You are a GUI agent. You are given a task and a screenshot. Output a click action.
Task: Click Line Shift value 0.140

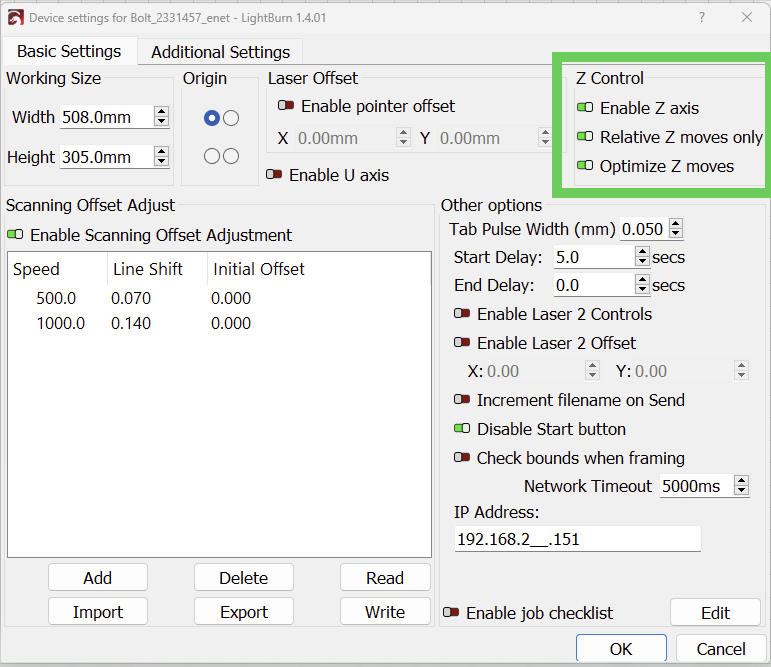click(131, 323)
